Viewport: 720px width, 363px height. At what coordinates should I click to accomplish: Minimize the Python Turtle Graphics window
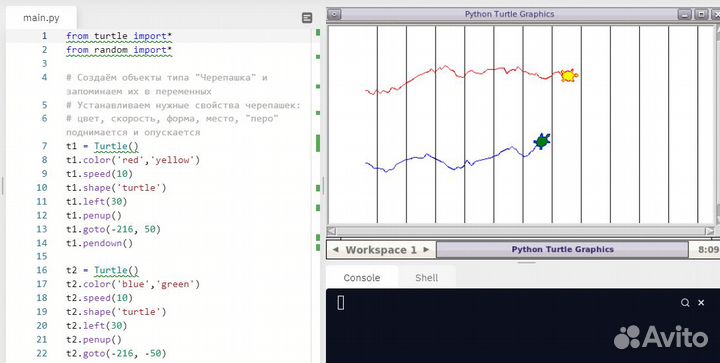pyautogui.click(x=685, y=14)
